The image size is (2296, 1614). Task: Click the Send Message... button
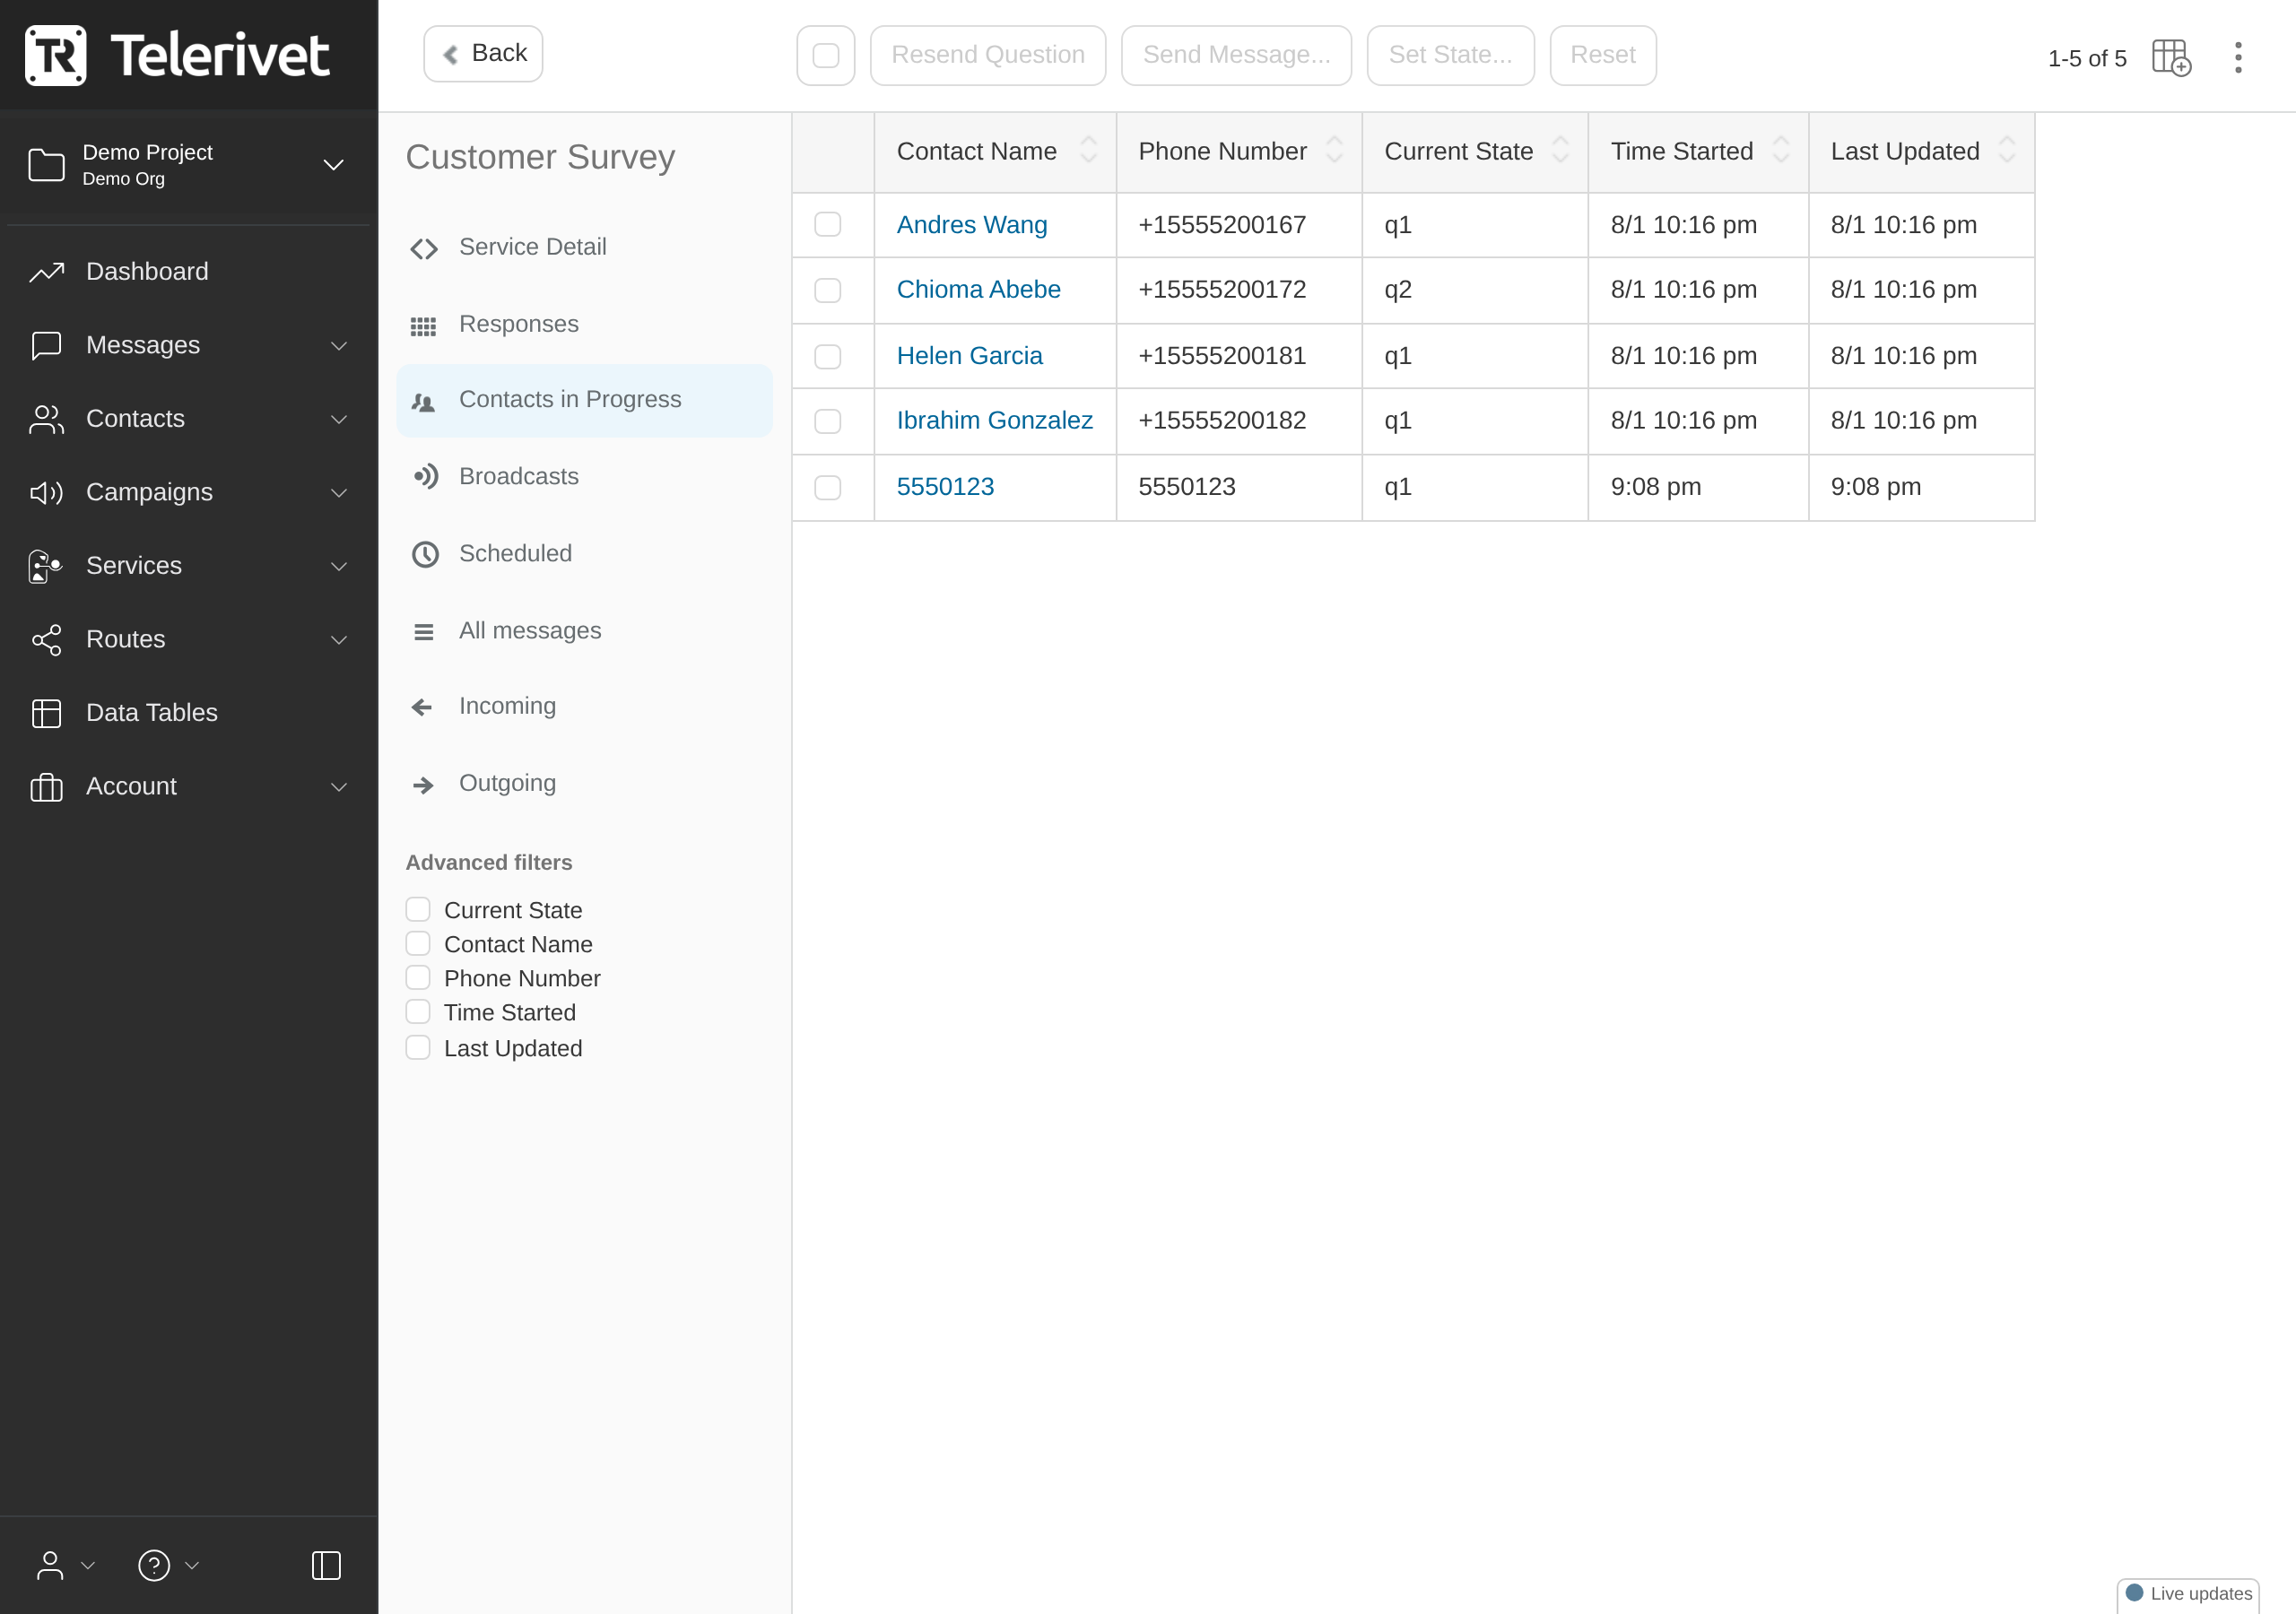[1236, 55]
